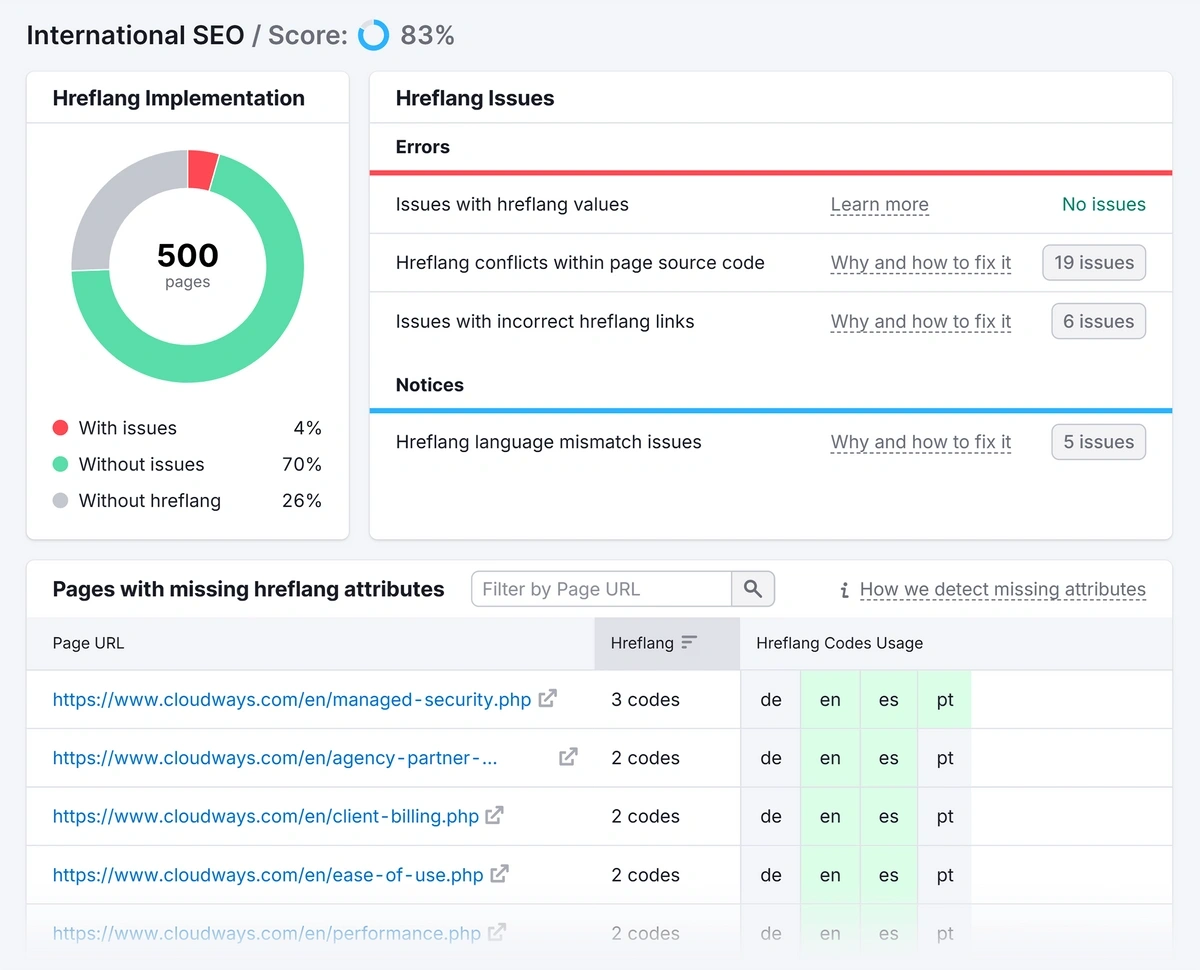Click the 'Filter by Page URL' input field
This screenshot has width=1200, height=970.
pos(600,589)
